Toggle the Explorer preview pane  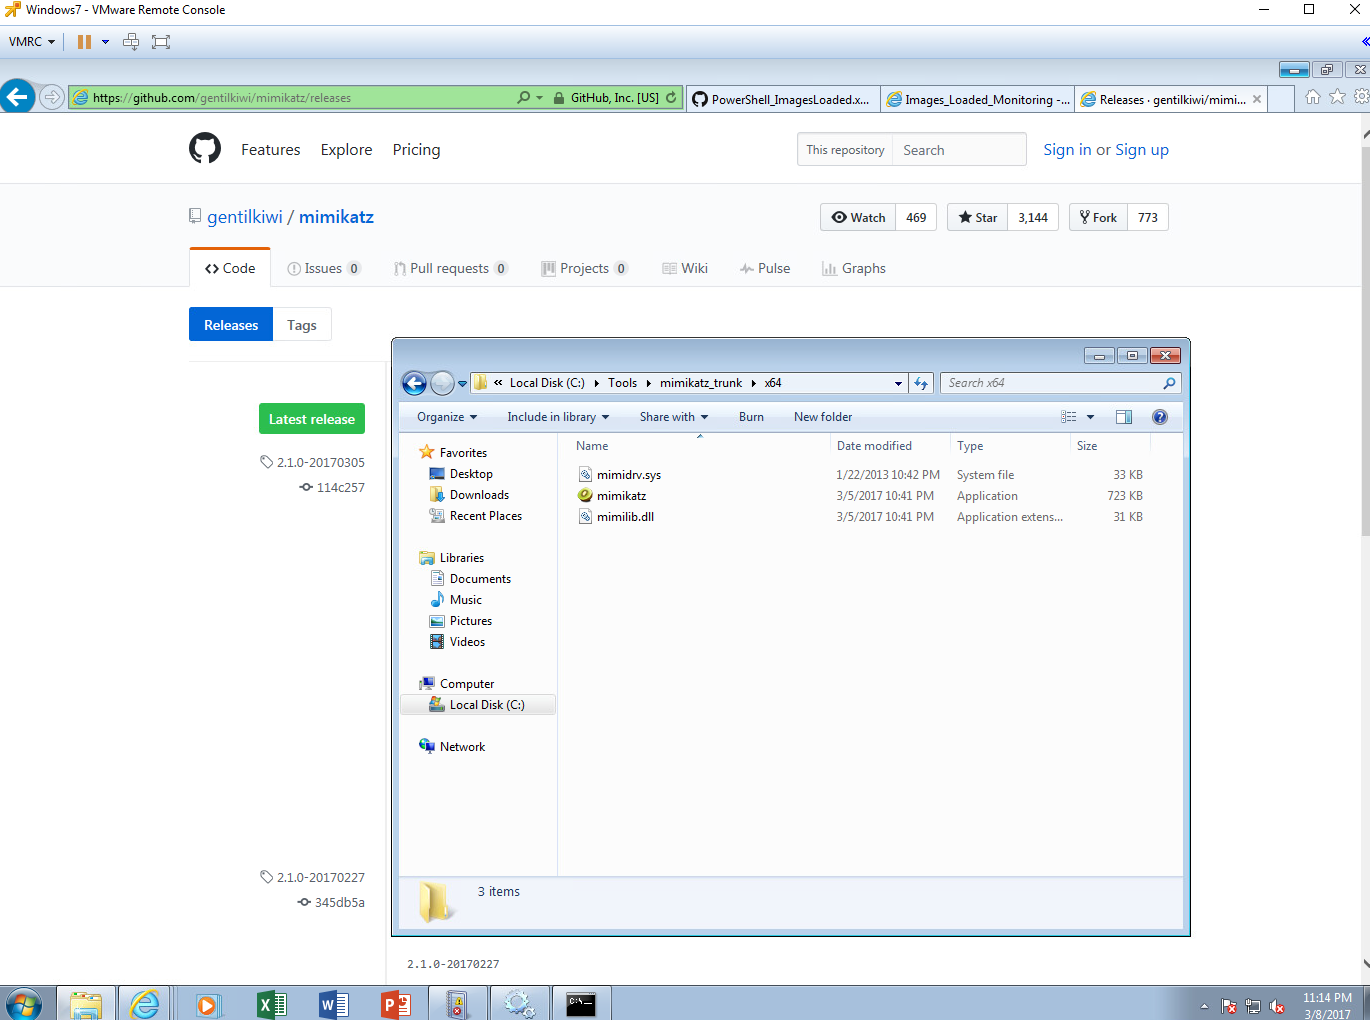pos(1124,417)
